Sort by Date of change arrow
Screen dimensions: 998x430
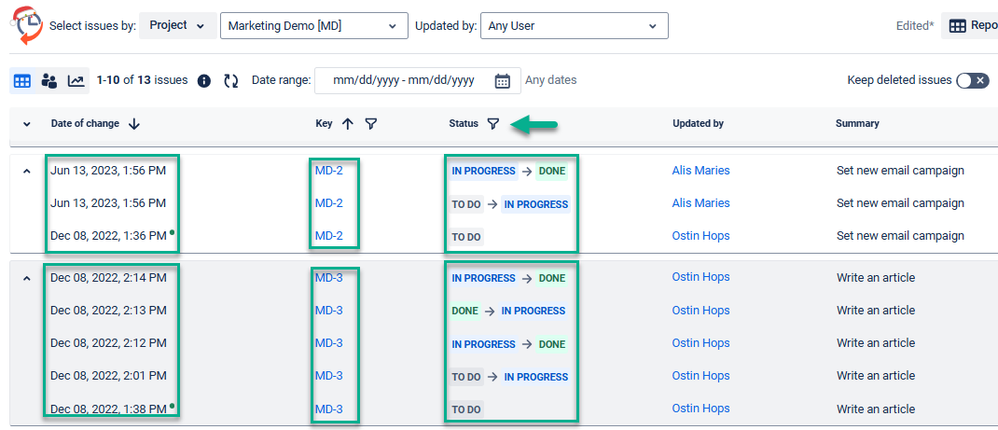[x=134, y=124]
